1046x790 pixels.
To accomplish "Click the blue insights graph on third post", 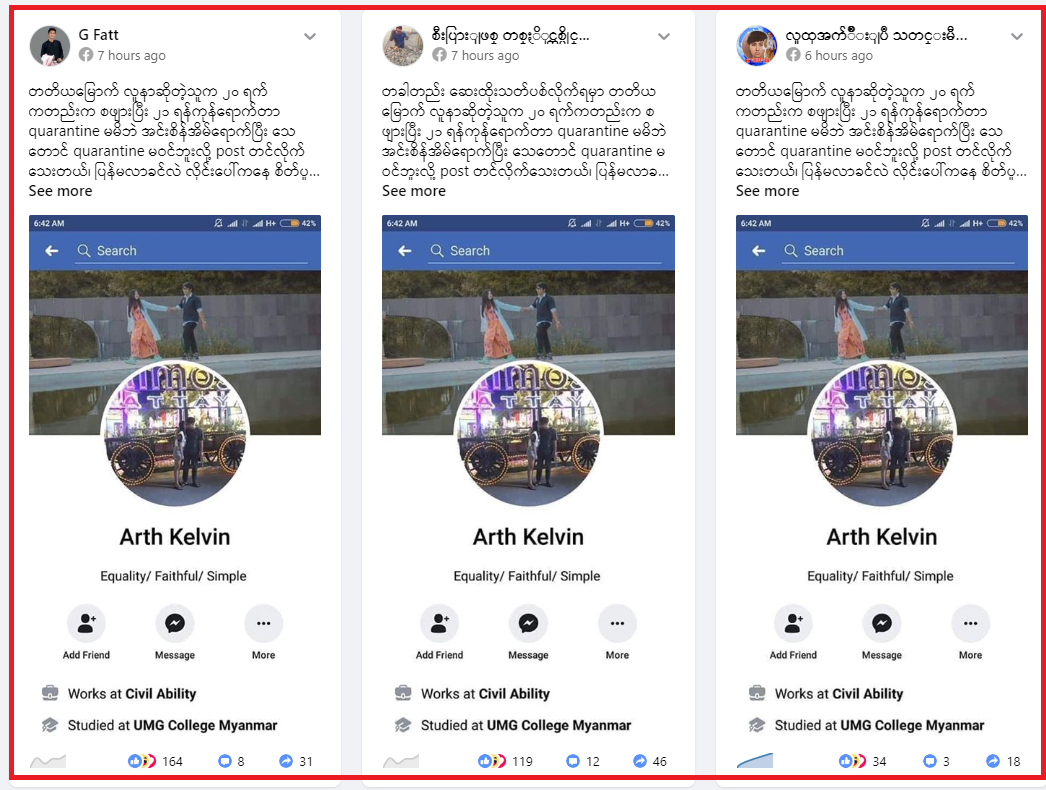I will [754, 761].
